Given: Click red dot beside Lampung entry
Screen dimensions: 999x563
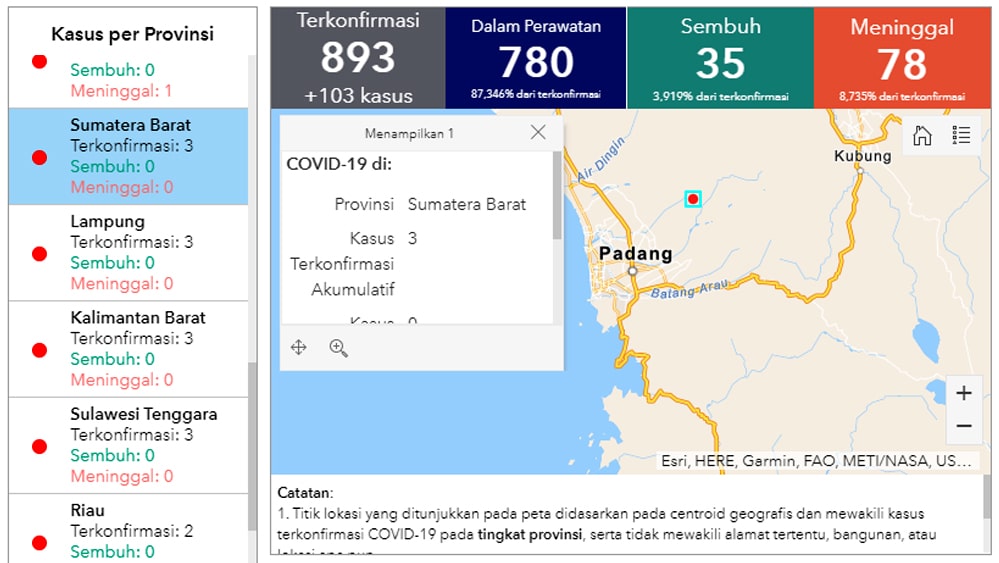Looking at the screenshot, I should (x=40, y=254).
